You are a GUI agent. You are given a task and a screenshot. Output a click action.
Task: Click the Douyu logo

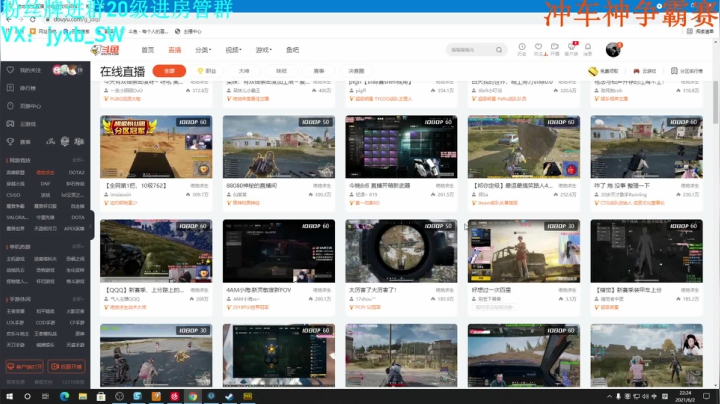(105, 50)
